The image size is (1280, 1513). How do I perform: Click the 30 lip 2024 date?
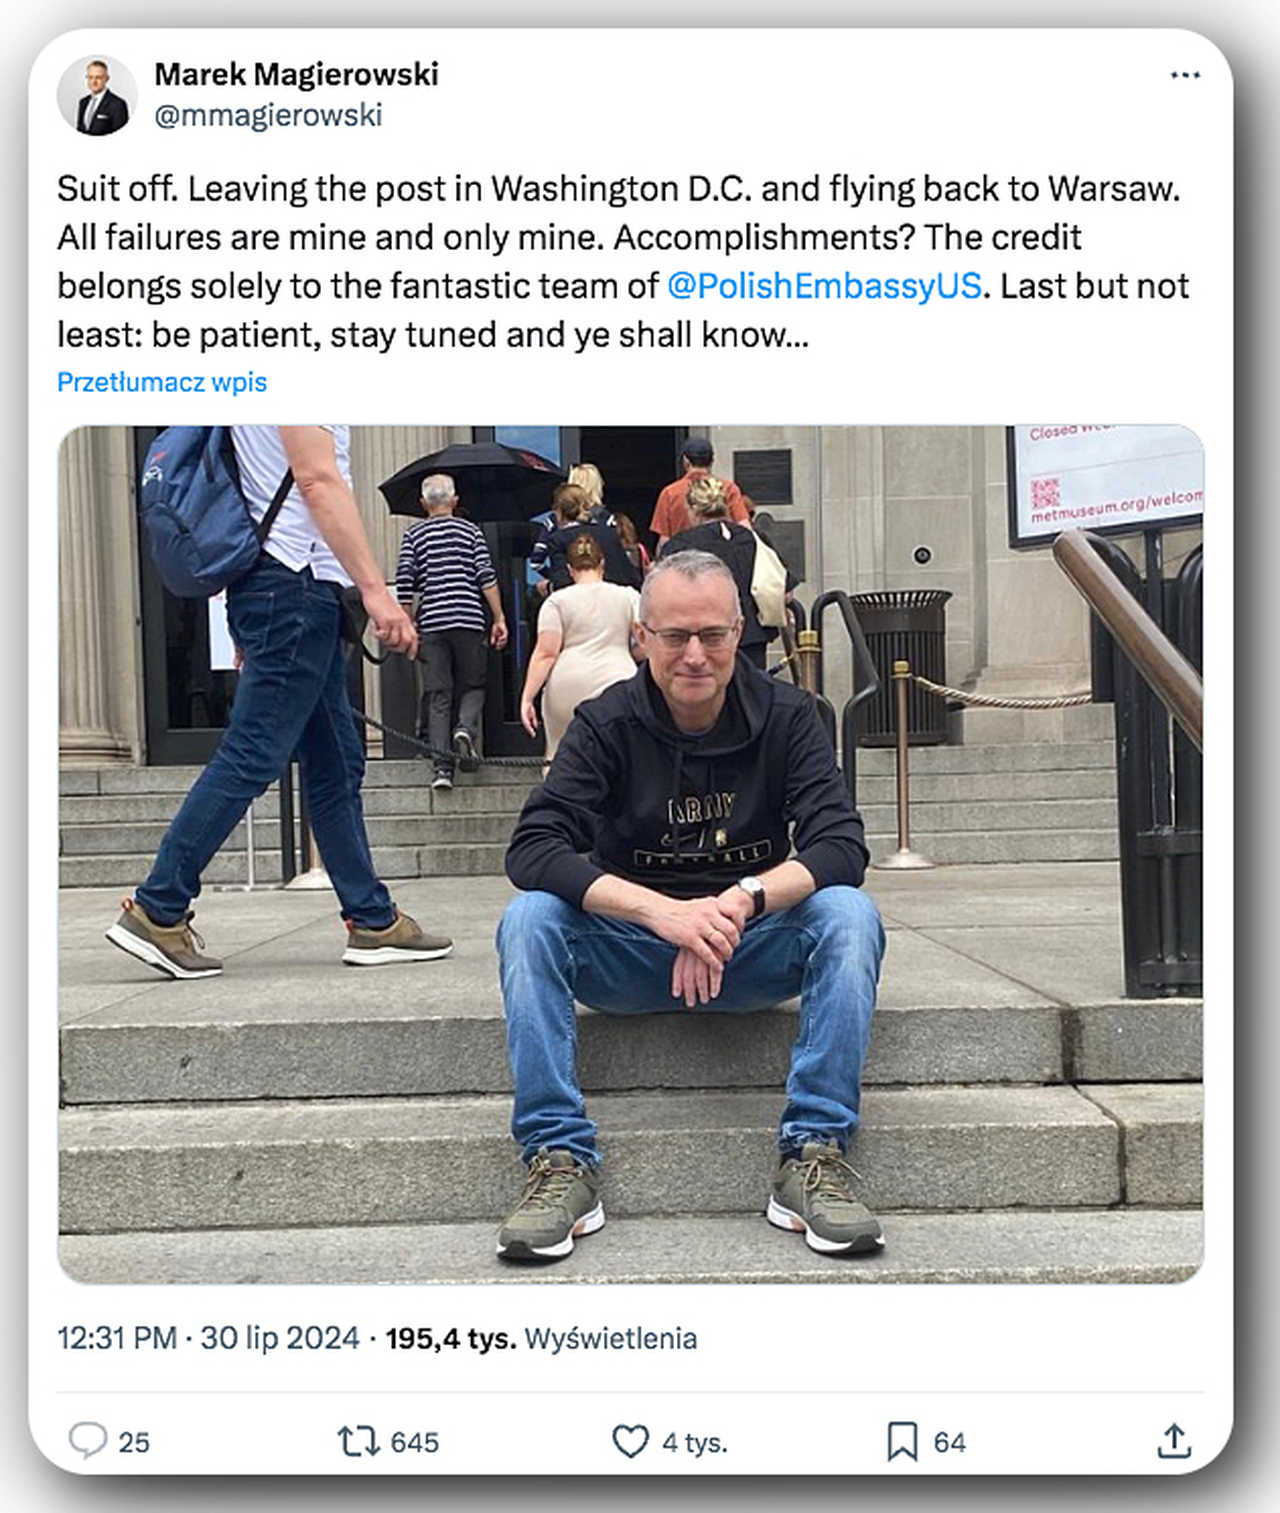[x=280, y=1338]
